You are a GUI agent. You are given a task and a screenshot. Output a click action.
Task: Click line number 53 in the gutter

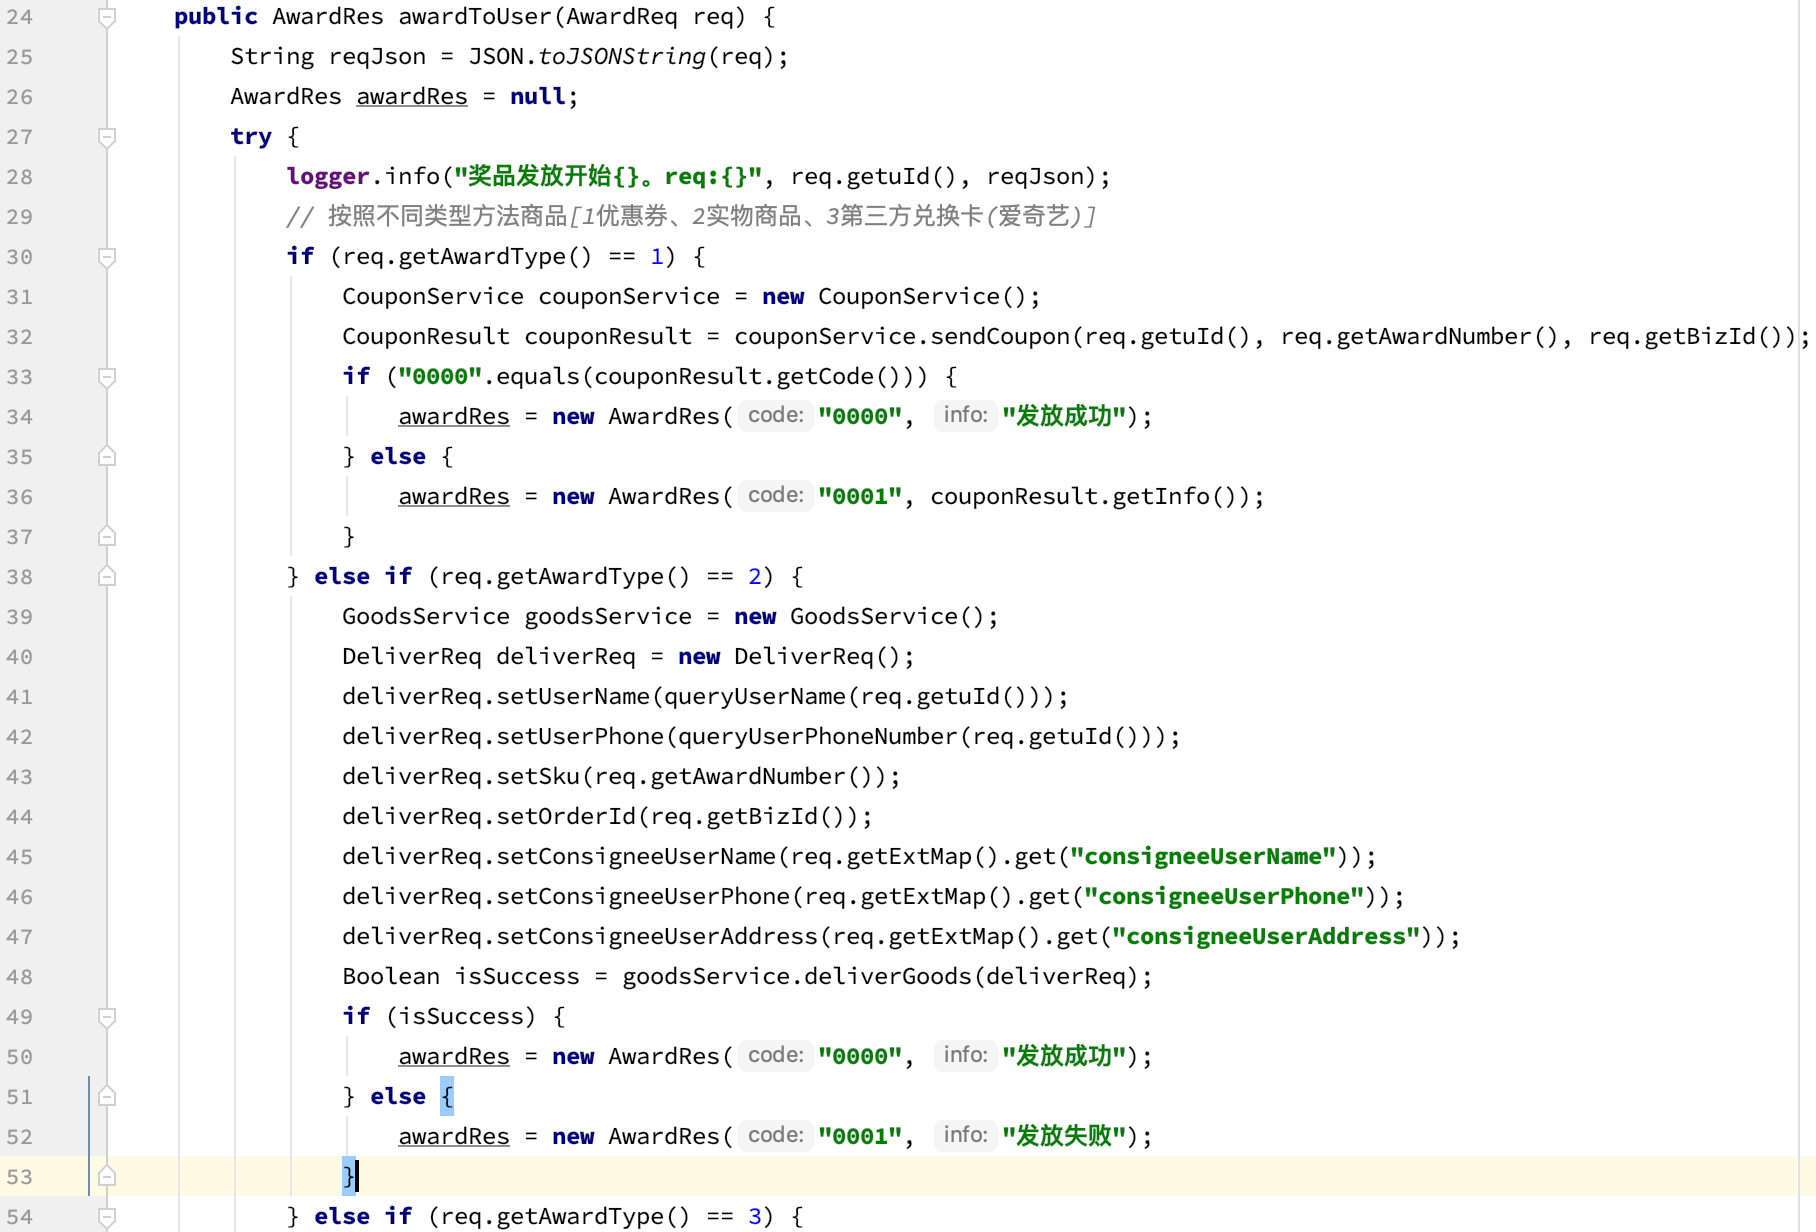tap(20, 1177)
